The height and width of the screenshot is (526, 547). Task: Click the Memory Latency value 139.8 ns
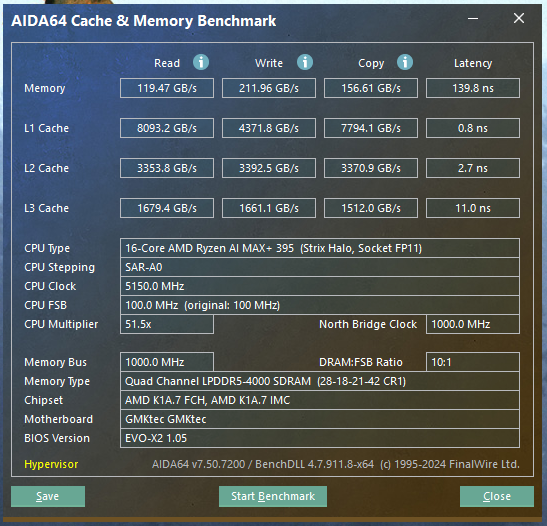pyautogui.click(x=473, y=88)
